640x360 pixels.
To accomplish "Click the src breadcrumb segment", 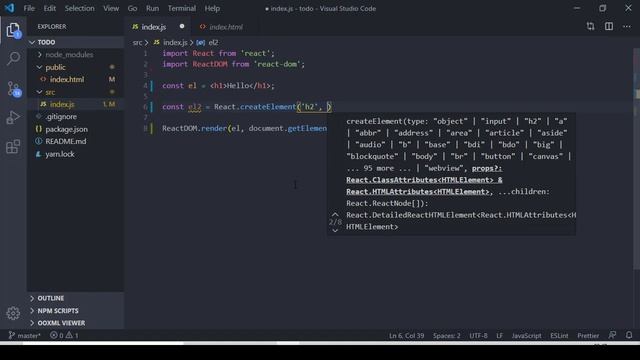I will point(137,42).
